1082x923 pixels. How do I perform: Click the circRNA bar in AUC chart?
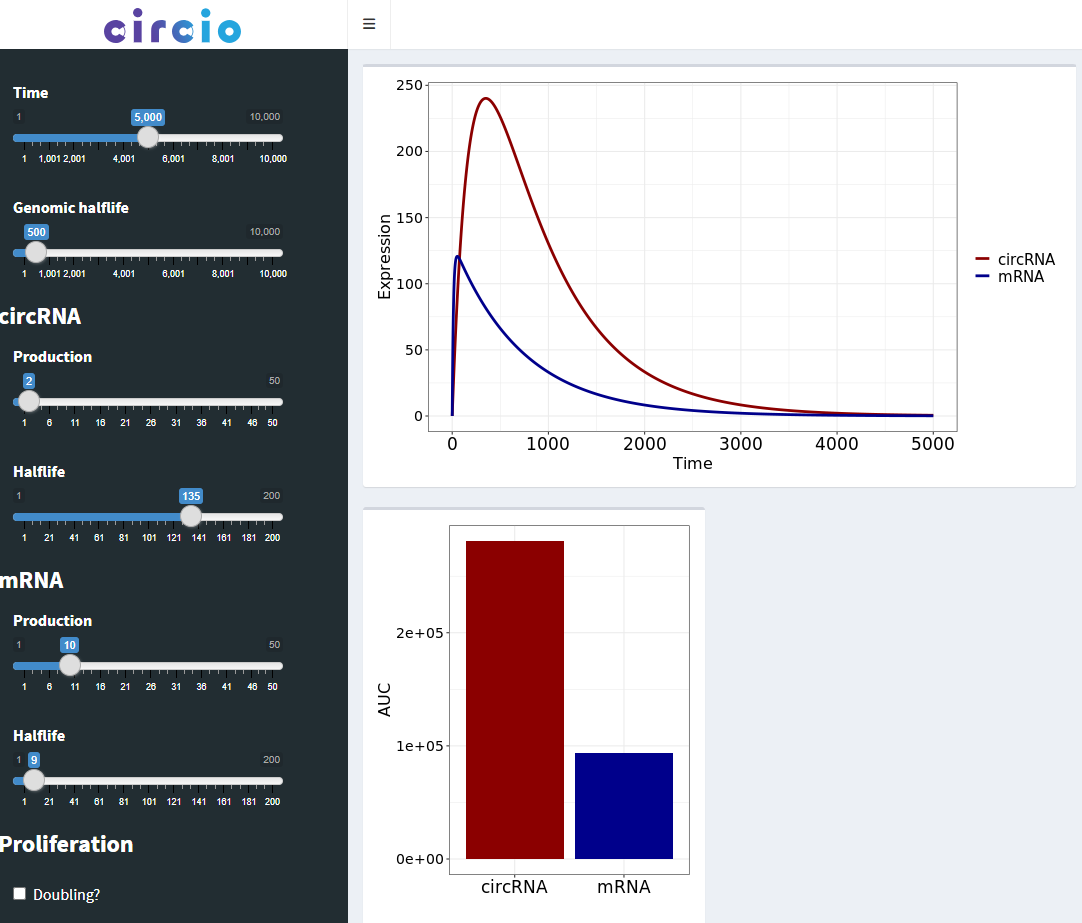click(514, 700)
